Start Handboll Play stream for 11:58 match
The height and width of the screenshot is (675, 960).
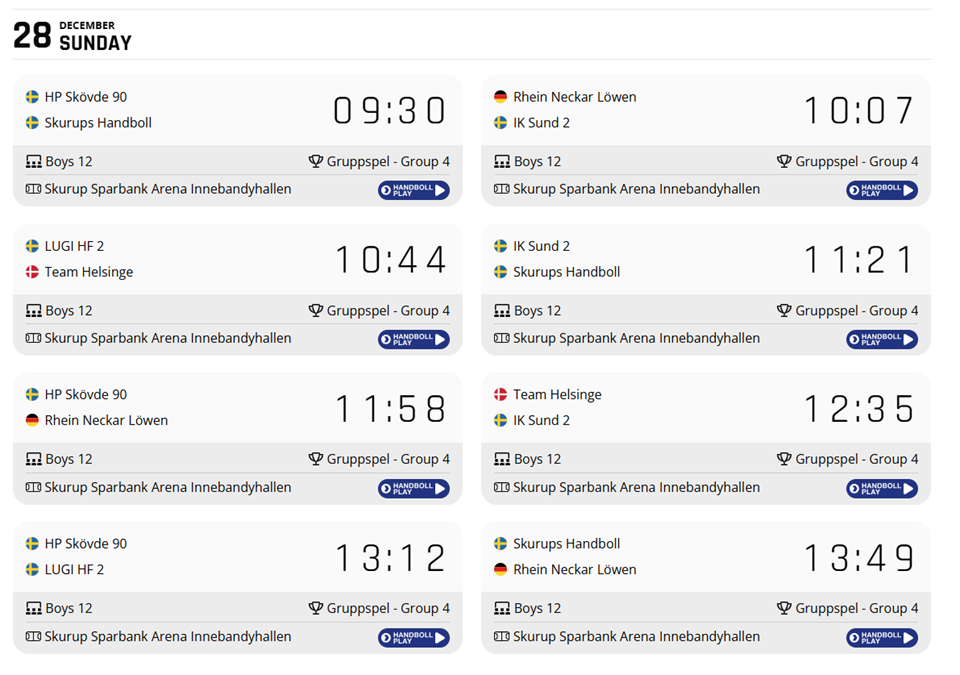(413, 489)
